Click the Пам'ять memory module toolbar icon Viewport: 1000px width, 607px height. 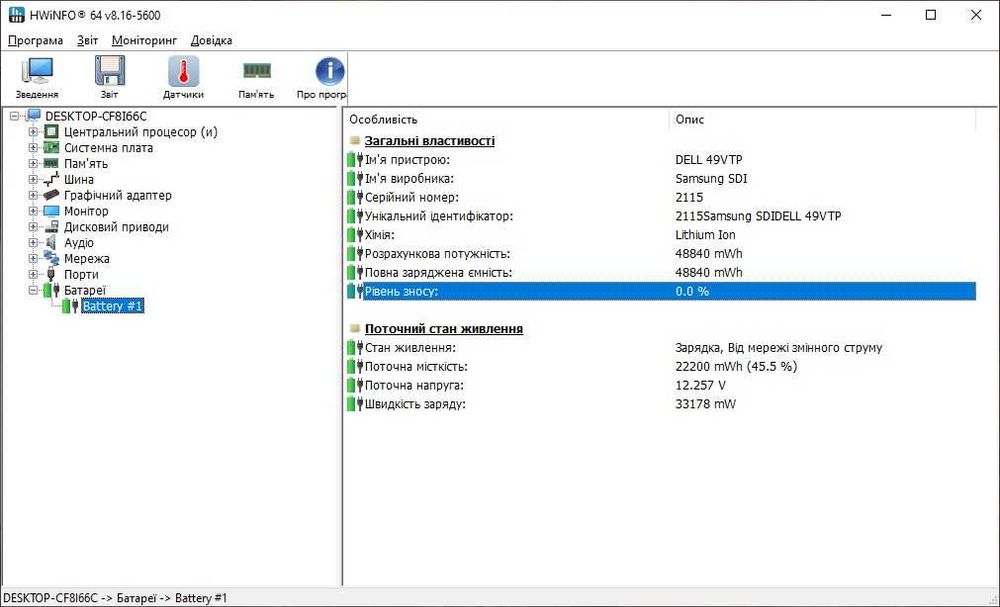[256, 70]
